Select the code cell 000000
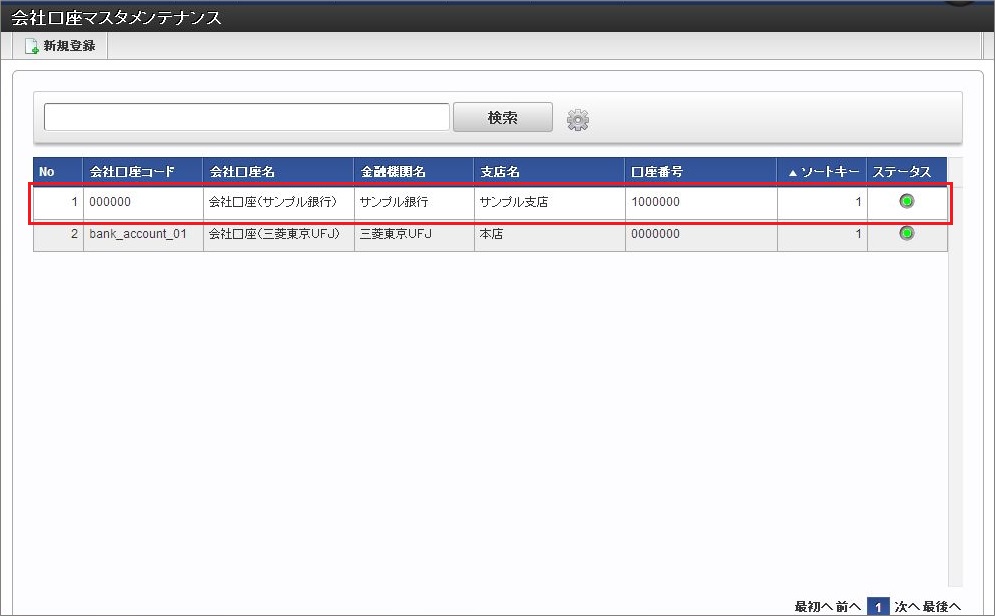 coord(143,202)
